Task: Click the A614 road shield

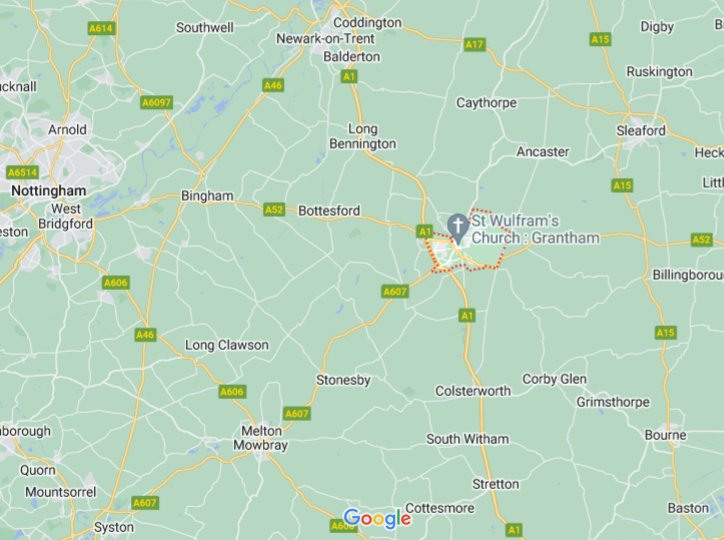Action: [x=101, y=29]
